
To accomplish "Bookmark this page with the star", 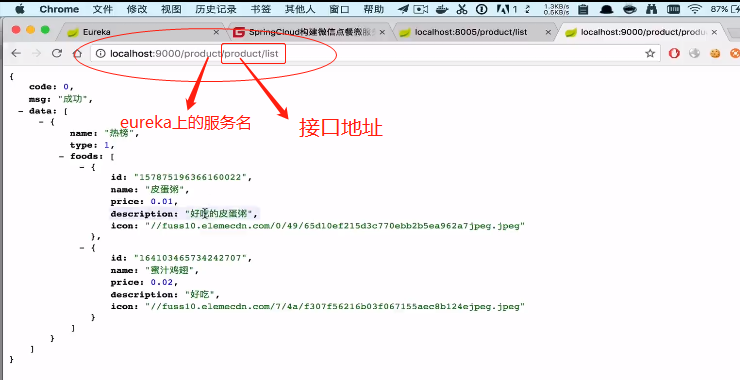I will tap(650, 53).
